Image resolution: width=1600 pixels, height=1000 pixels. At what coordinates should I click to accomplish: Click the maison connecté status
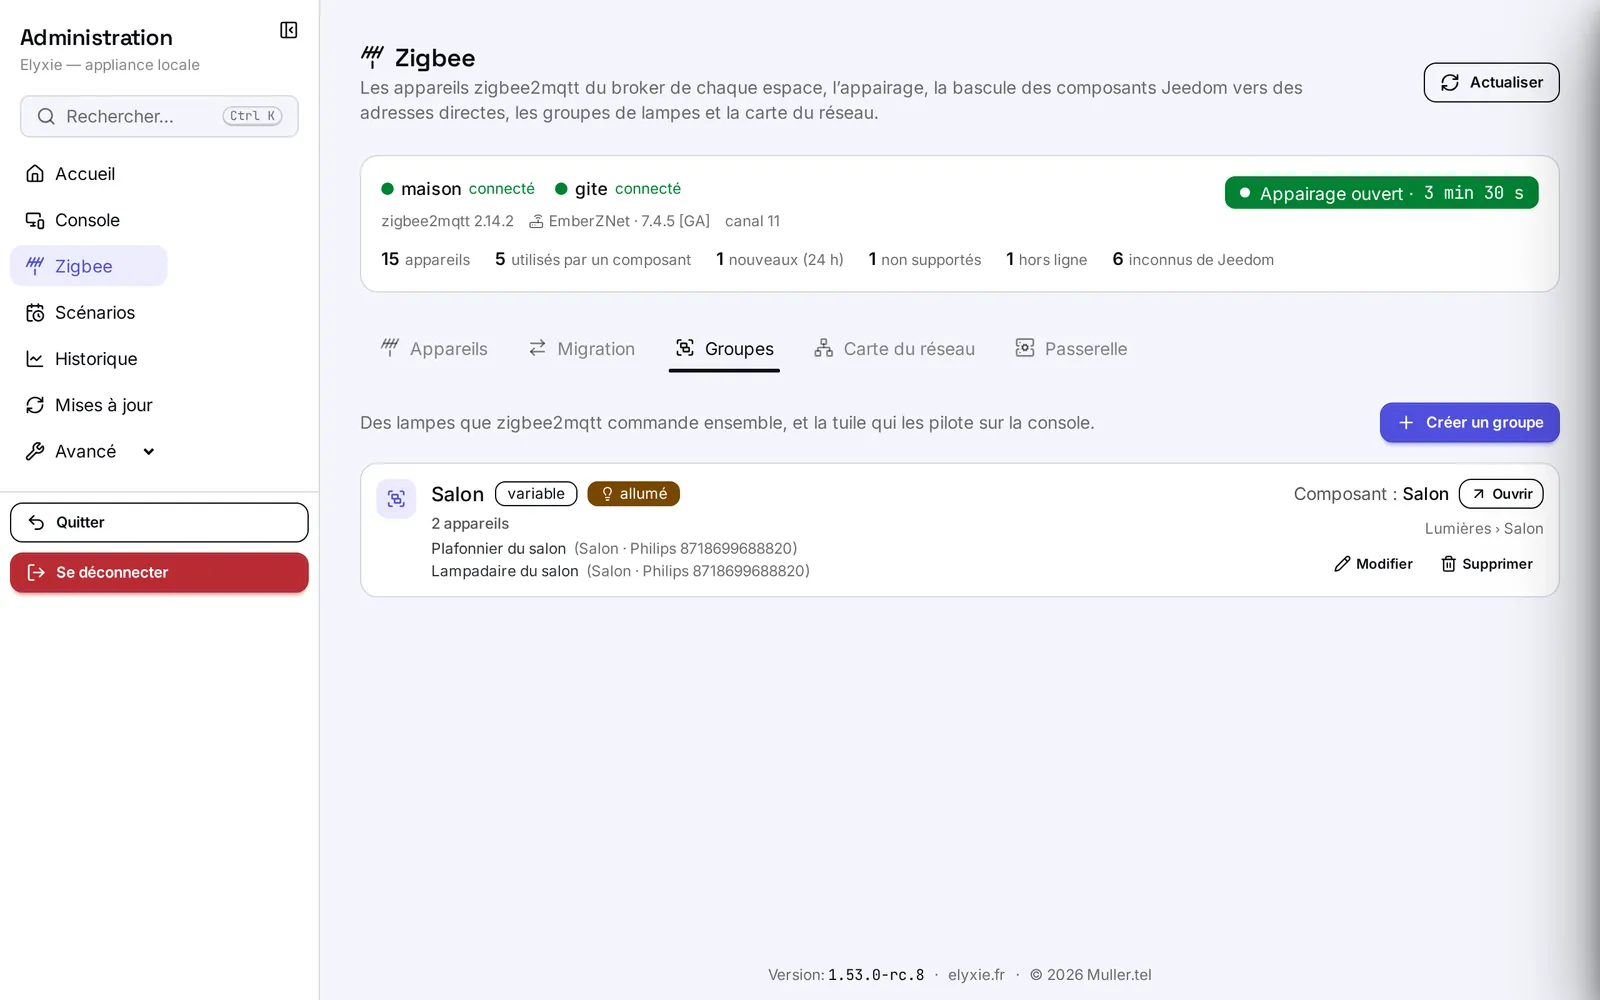(x=458, y=189)
